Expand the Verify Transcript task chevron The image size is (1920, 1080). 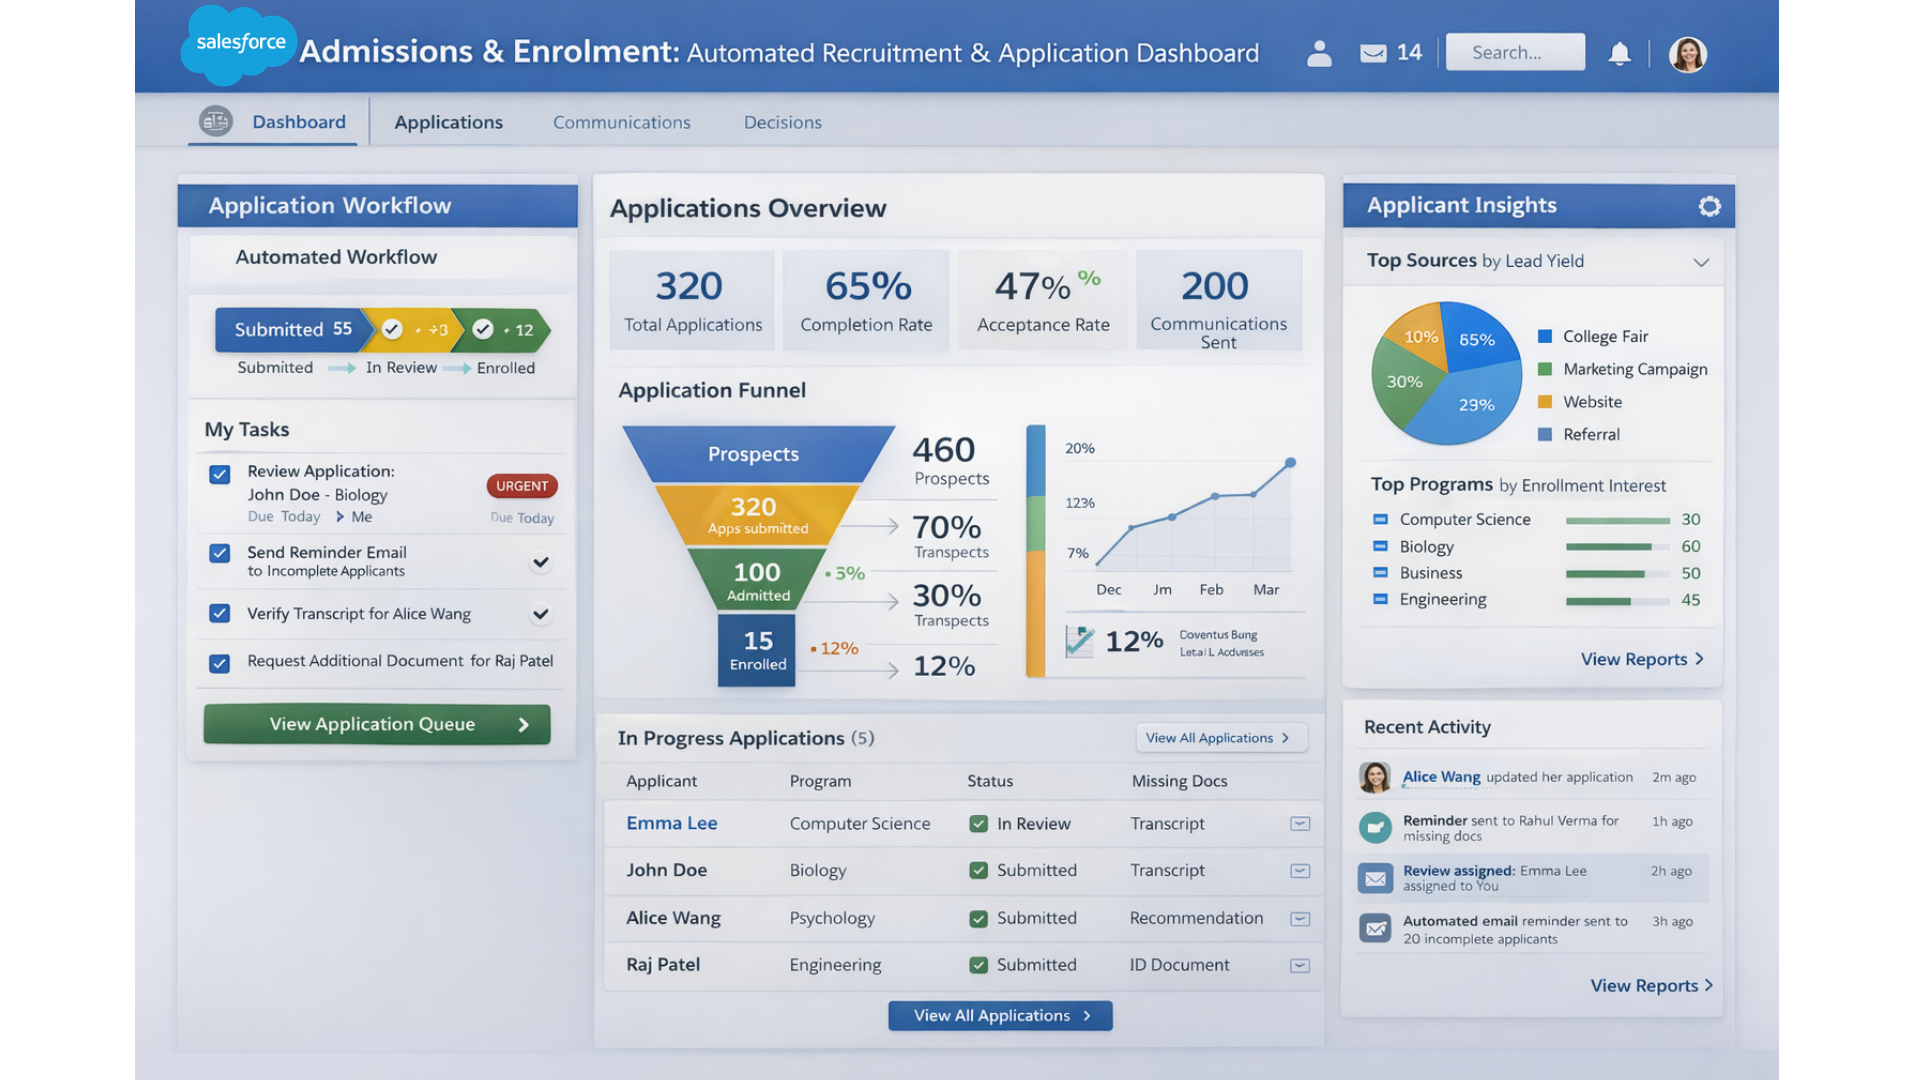point(541,613)
